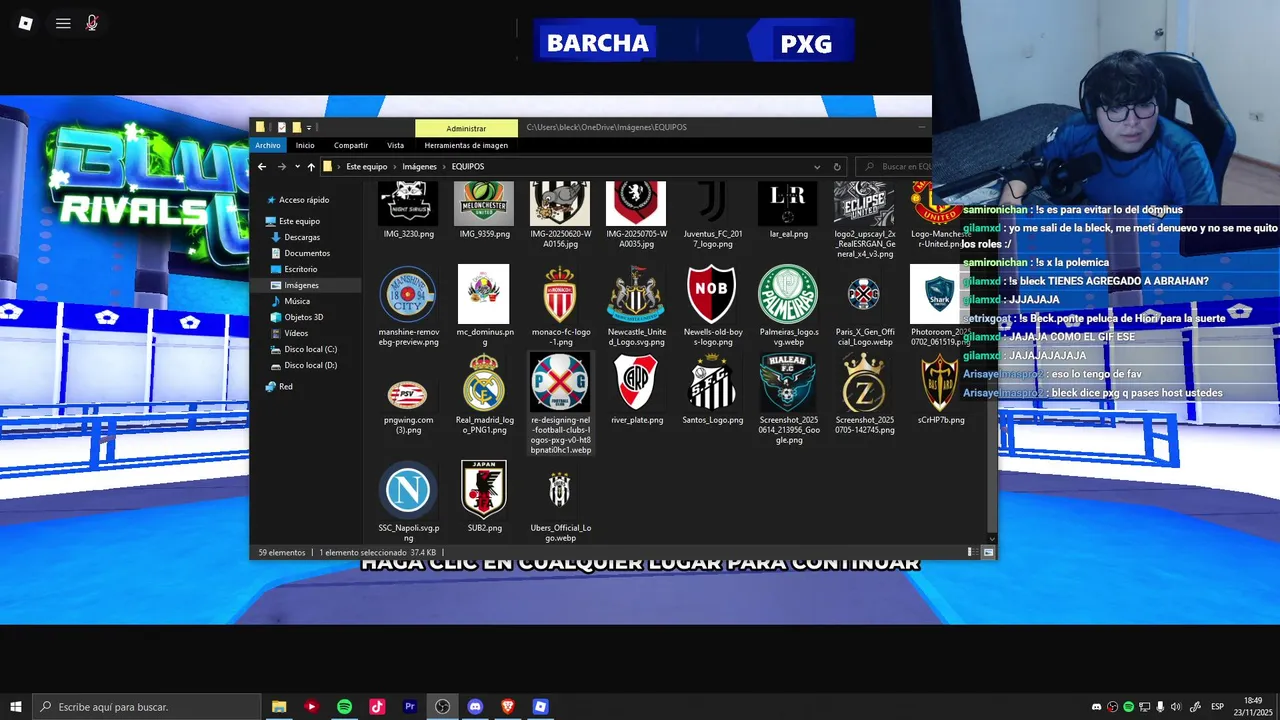Select the SUB2.png Japan file

tap(484, 496)
